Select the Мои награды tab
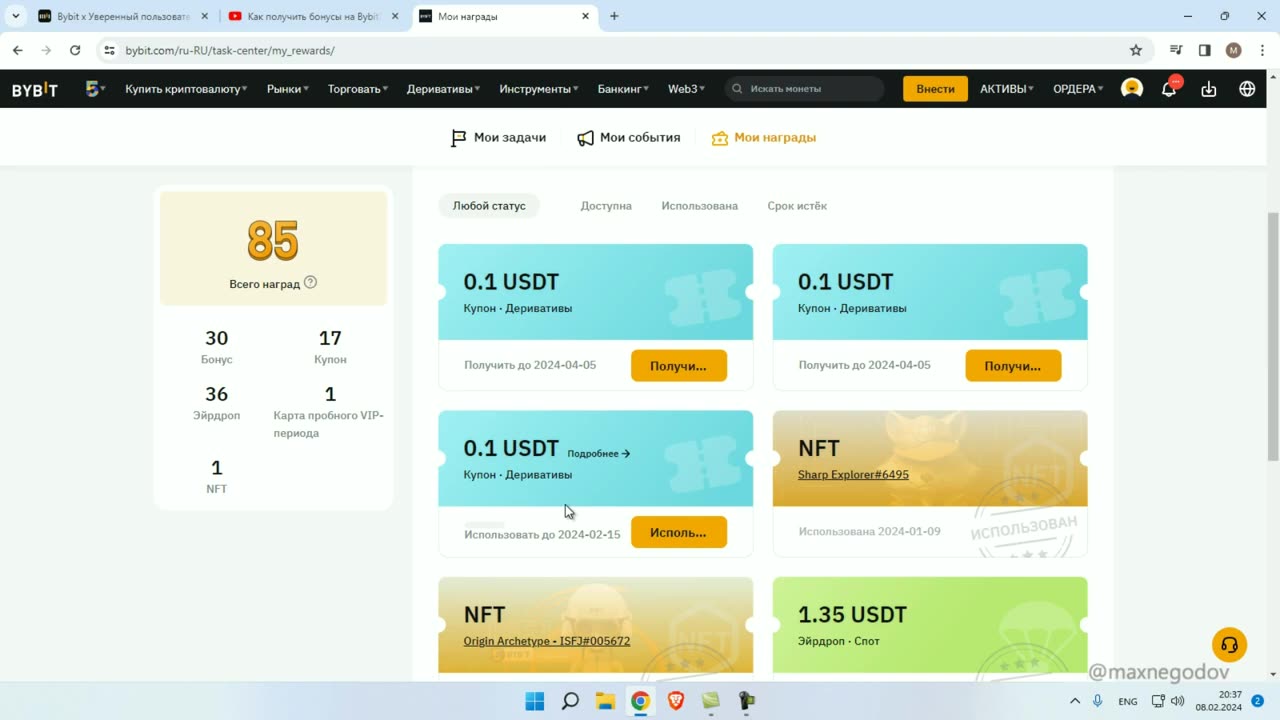 tap(763, 138)
